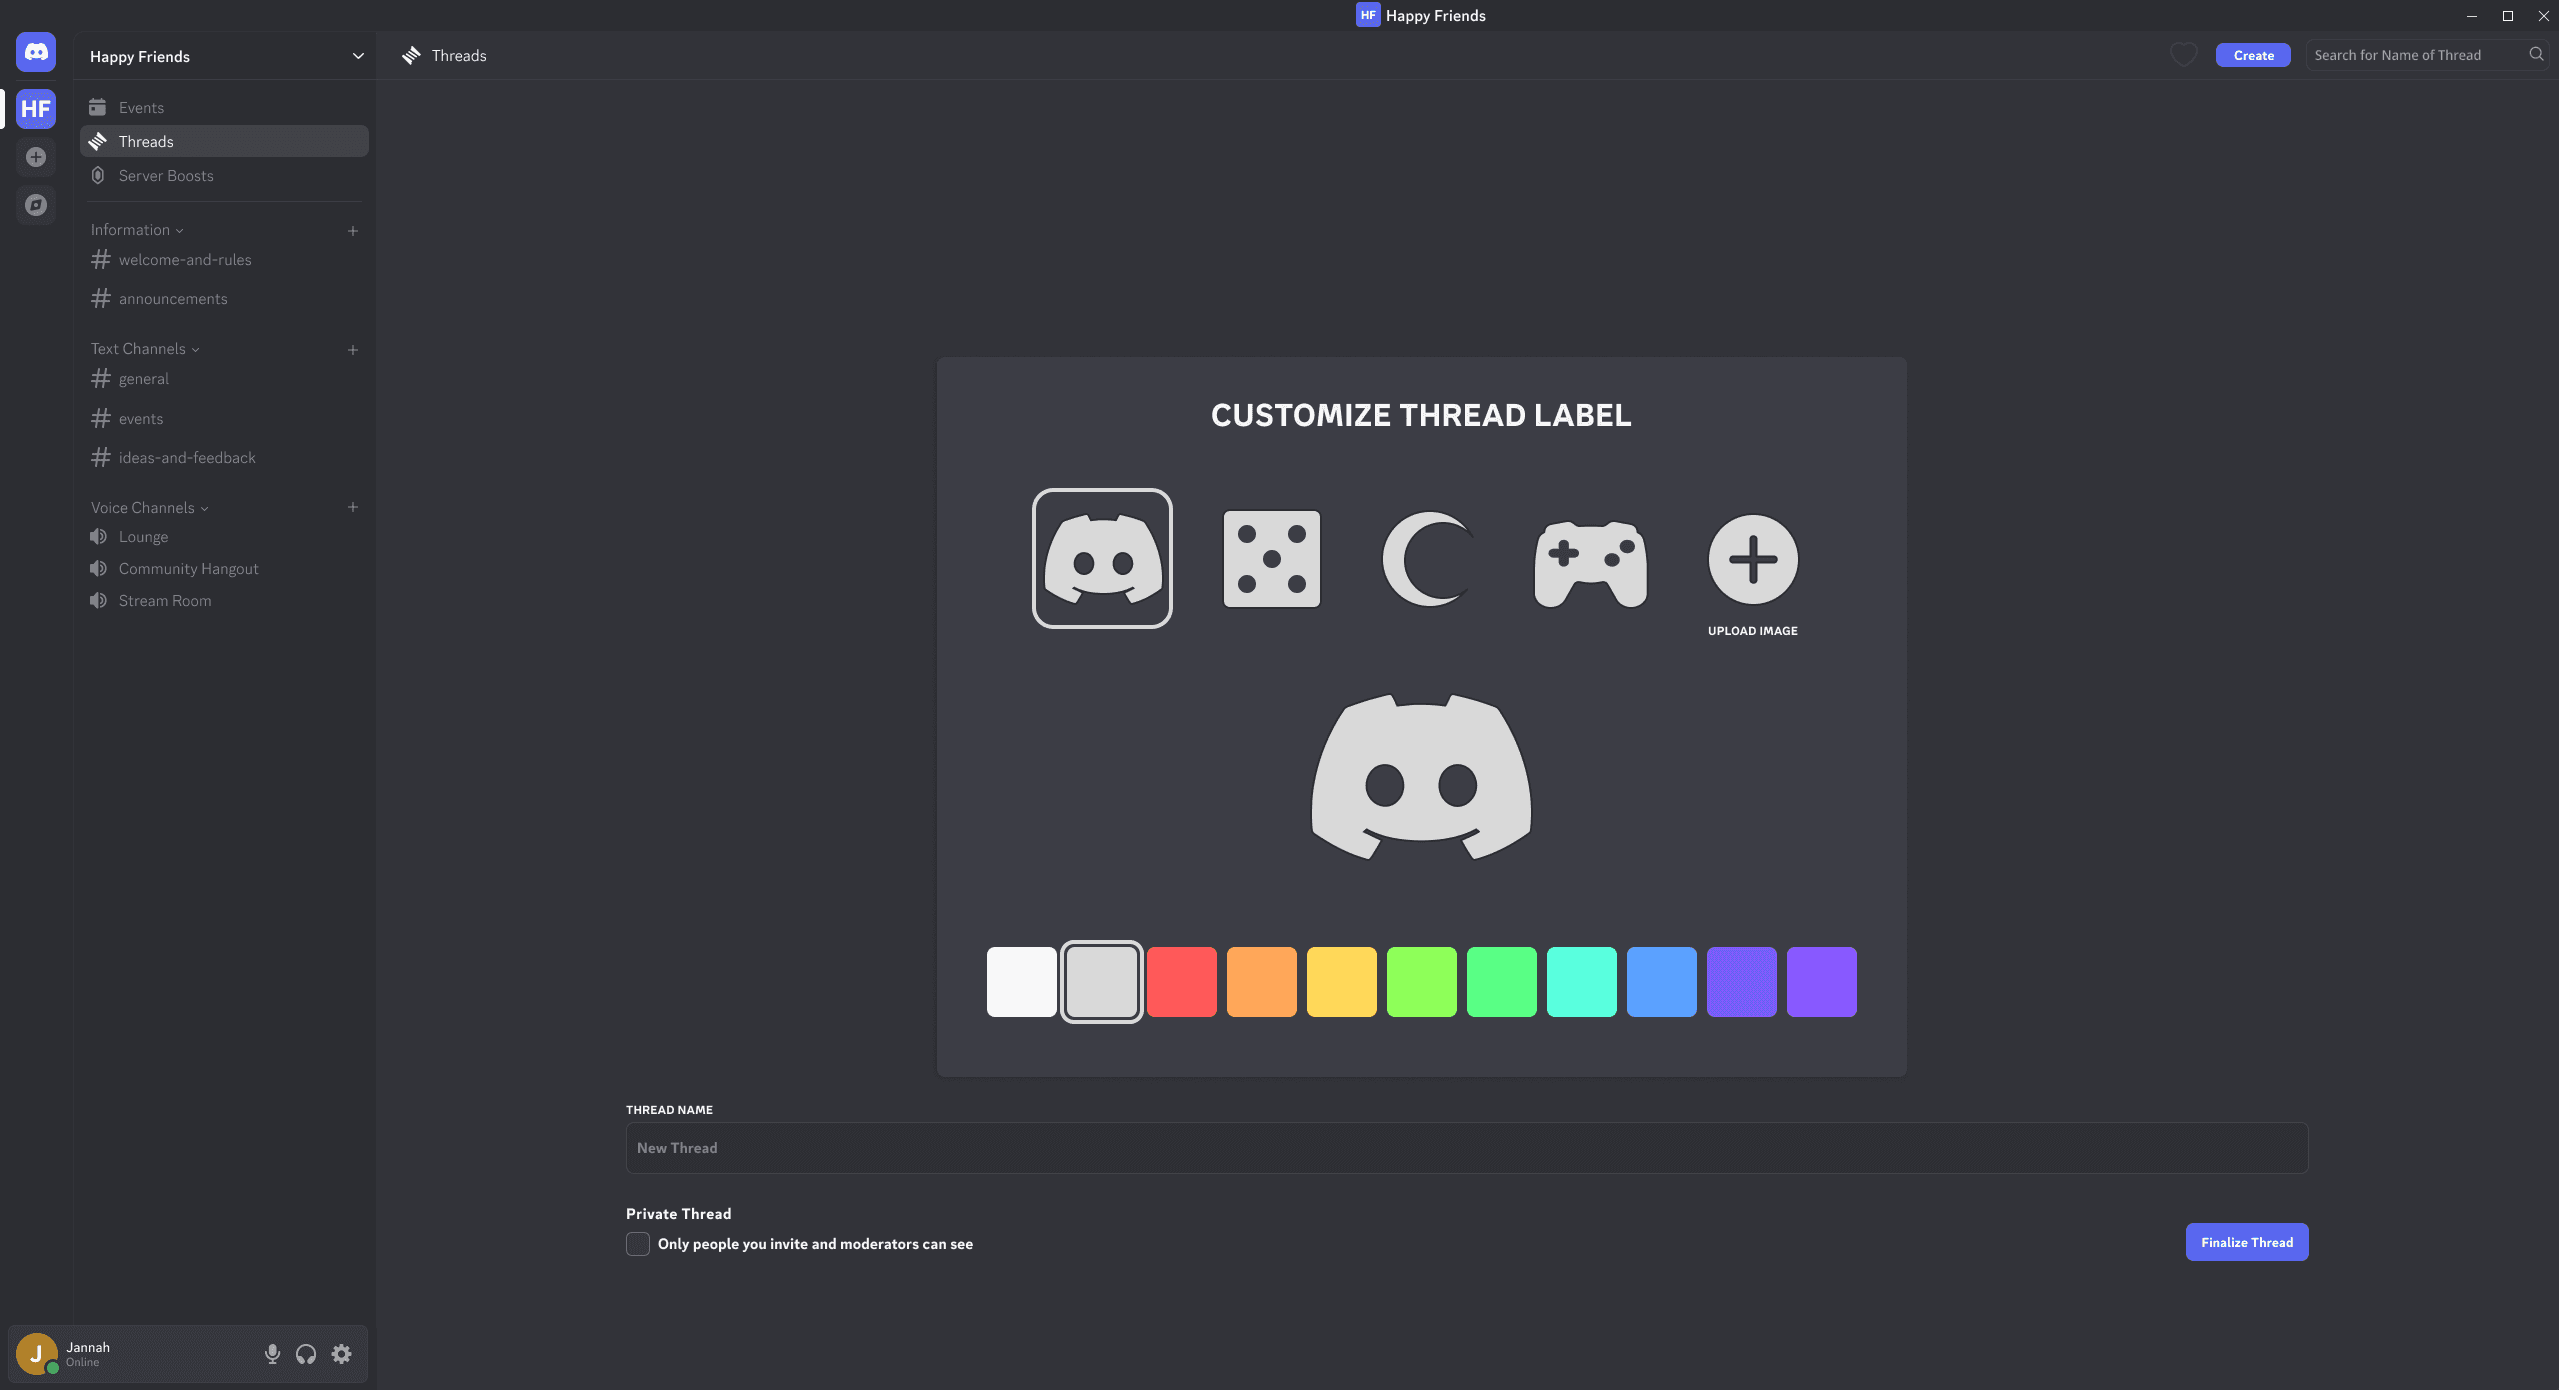The image size is (2559, 1390).
Task: Open User Settings gear icon
Action: [x=342, y=1354]
